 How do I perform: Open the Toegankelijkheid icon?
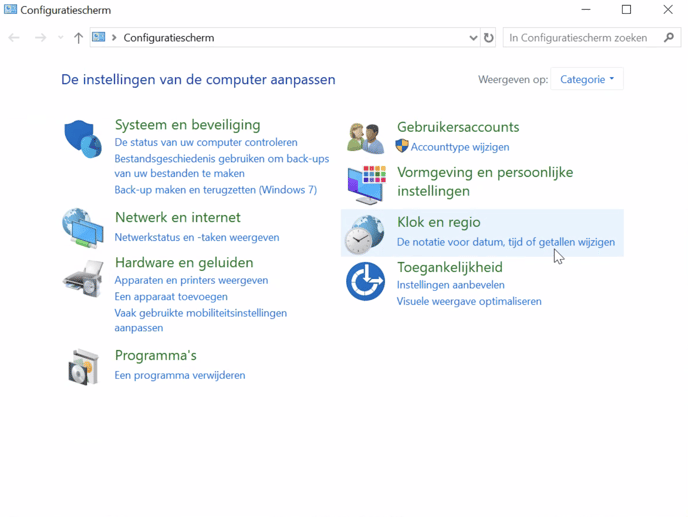pos(365,282)
